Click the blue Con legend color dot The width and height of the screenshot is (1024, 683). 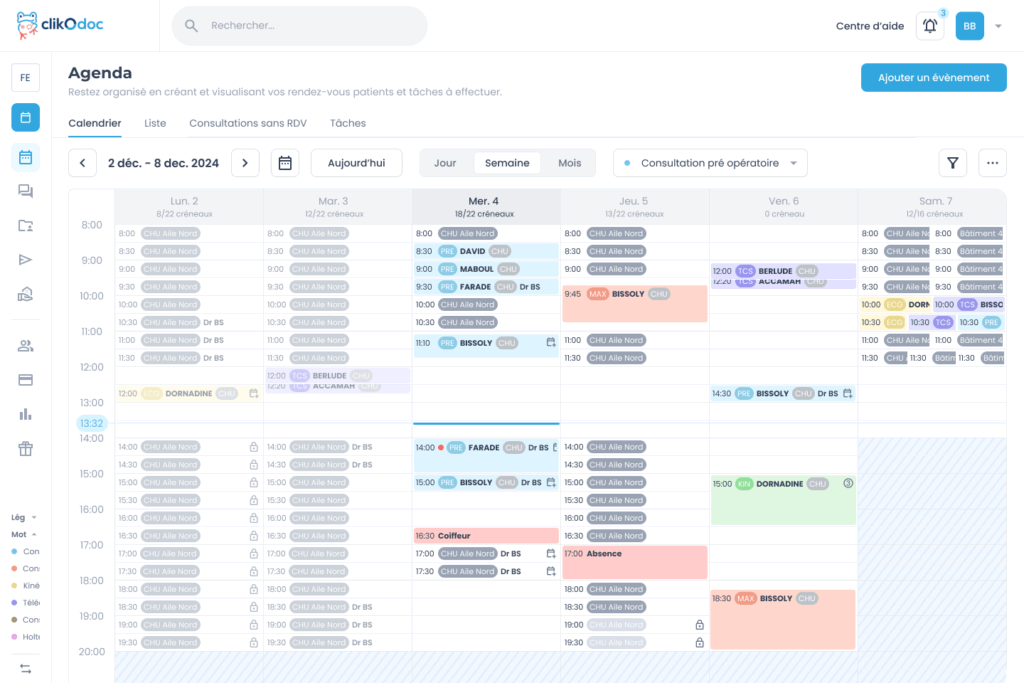pos(14,551)
